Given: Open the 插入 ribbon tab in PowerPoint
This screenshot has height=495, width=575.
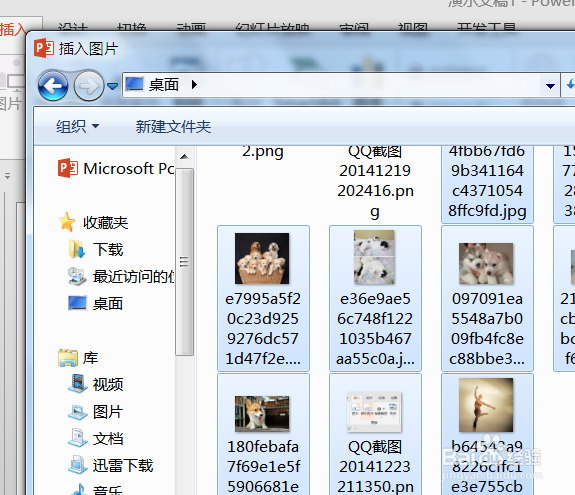Looking at the screenshot, I should (x=13, y=29).
